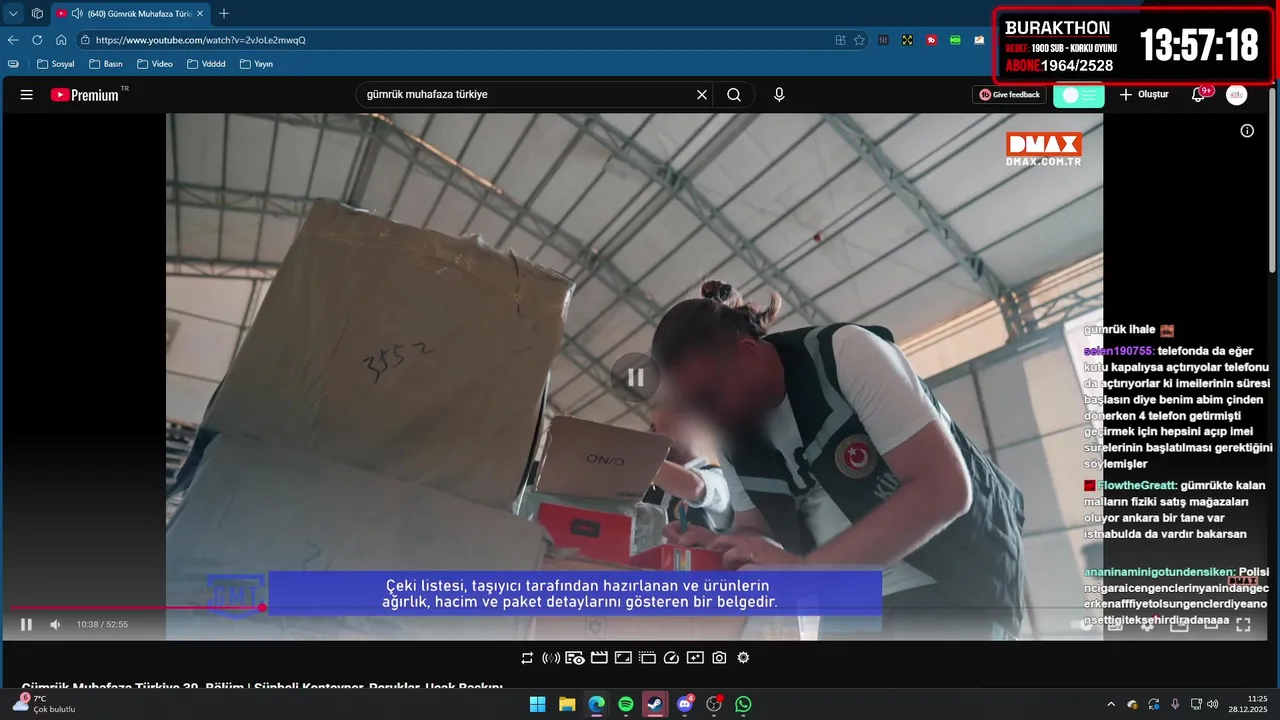Open Steam from taskbar
This screenshot has height=720, width=1280.
pyautogui.click(x=655, y=704)
